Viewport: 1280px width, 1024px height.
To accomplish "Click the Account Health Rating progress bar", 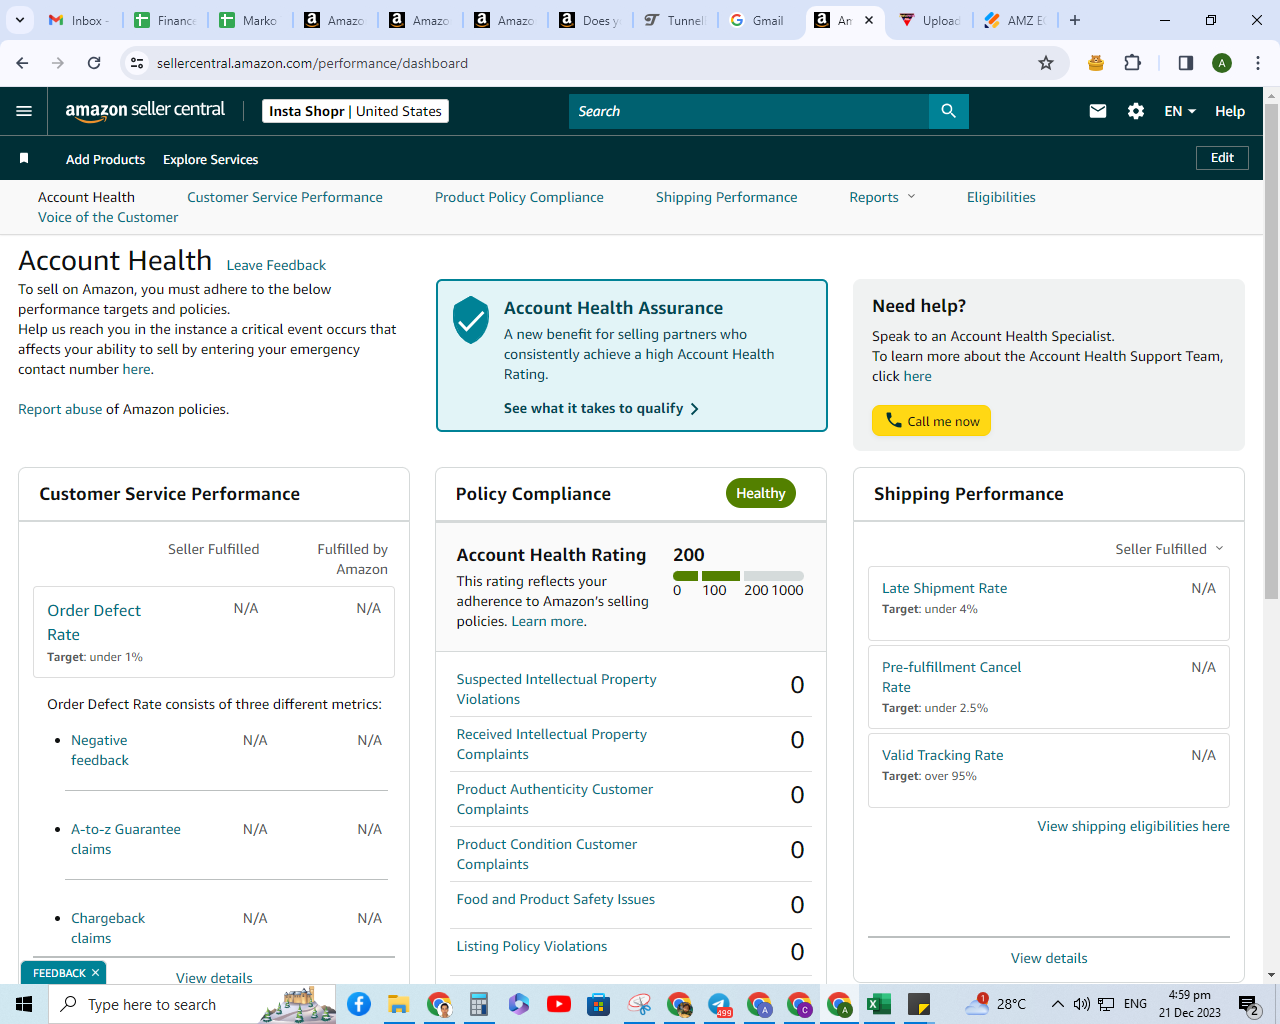I will coord(738,576).
